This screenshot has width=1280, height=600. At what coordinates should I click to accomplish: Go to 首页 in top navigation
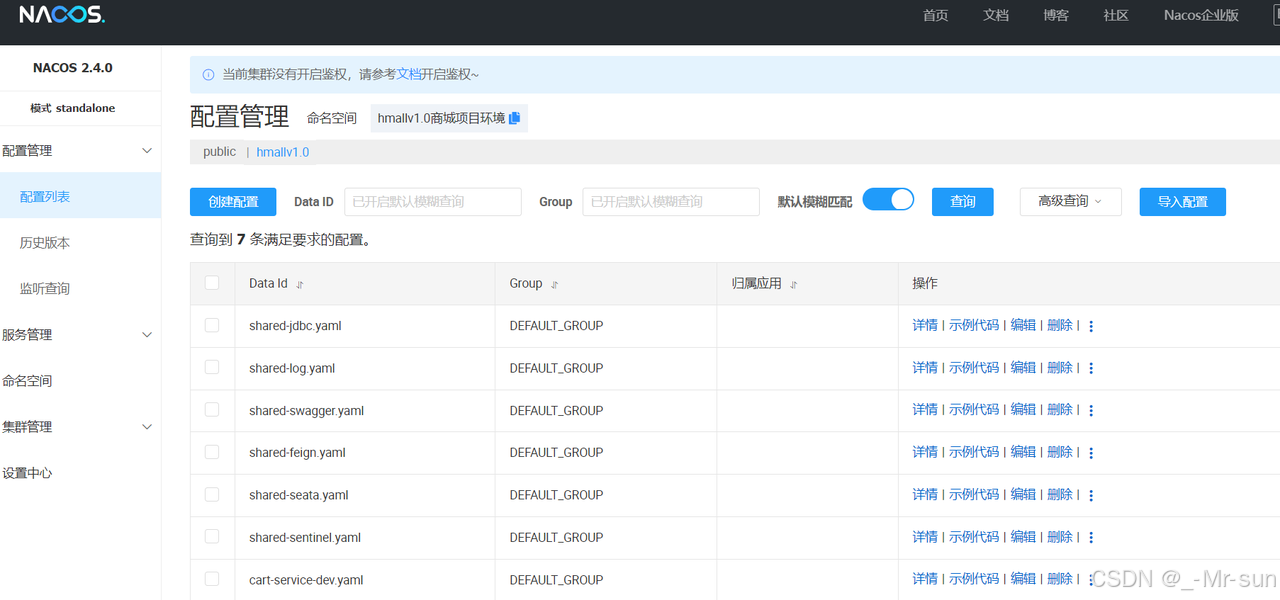936,15
